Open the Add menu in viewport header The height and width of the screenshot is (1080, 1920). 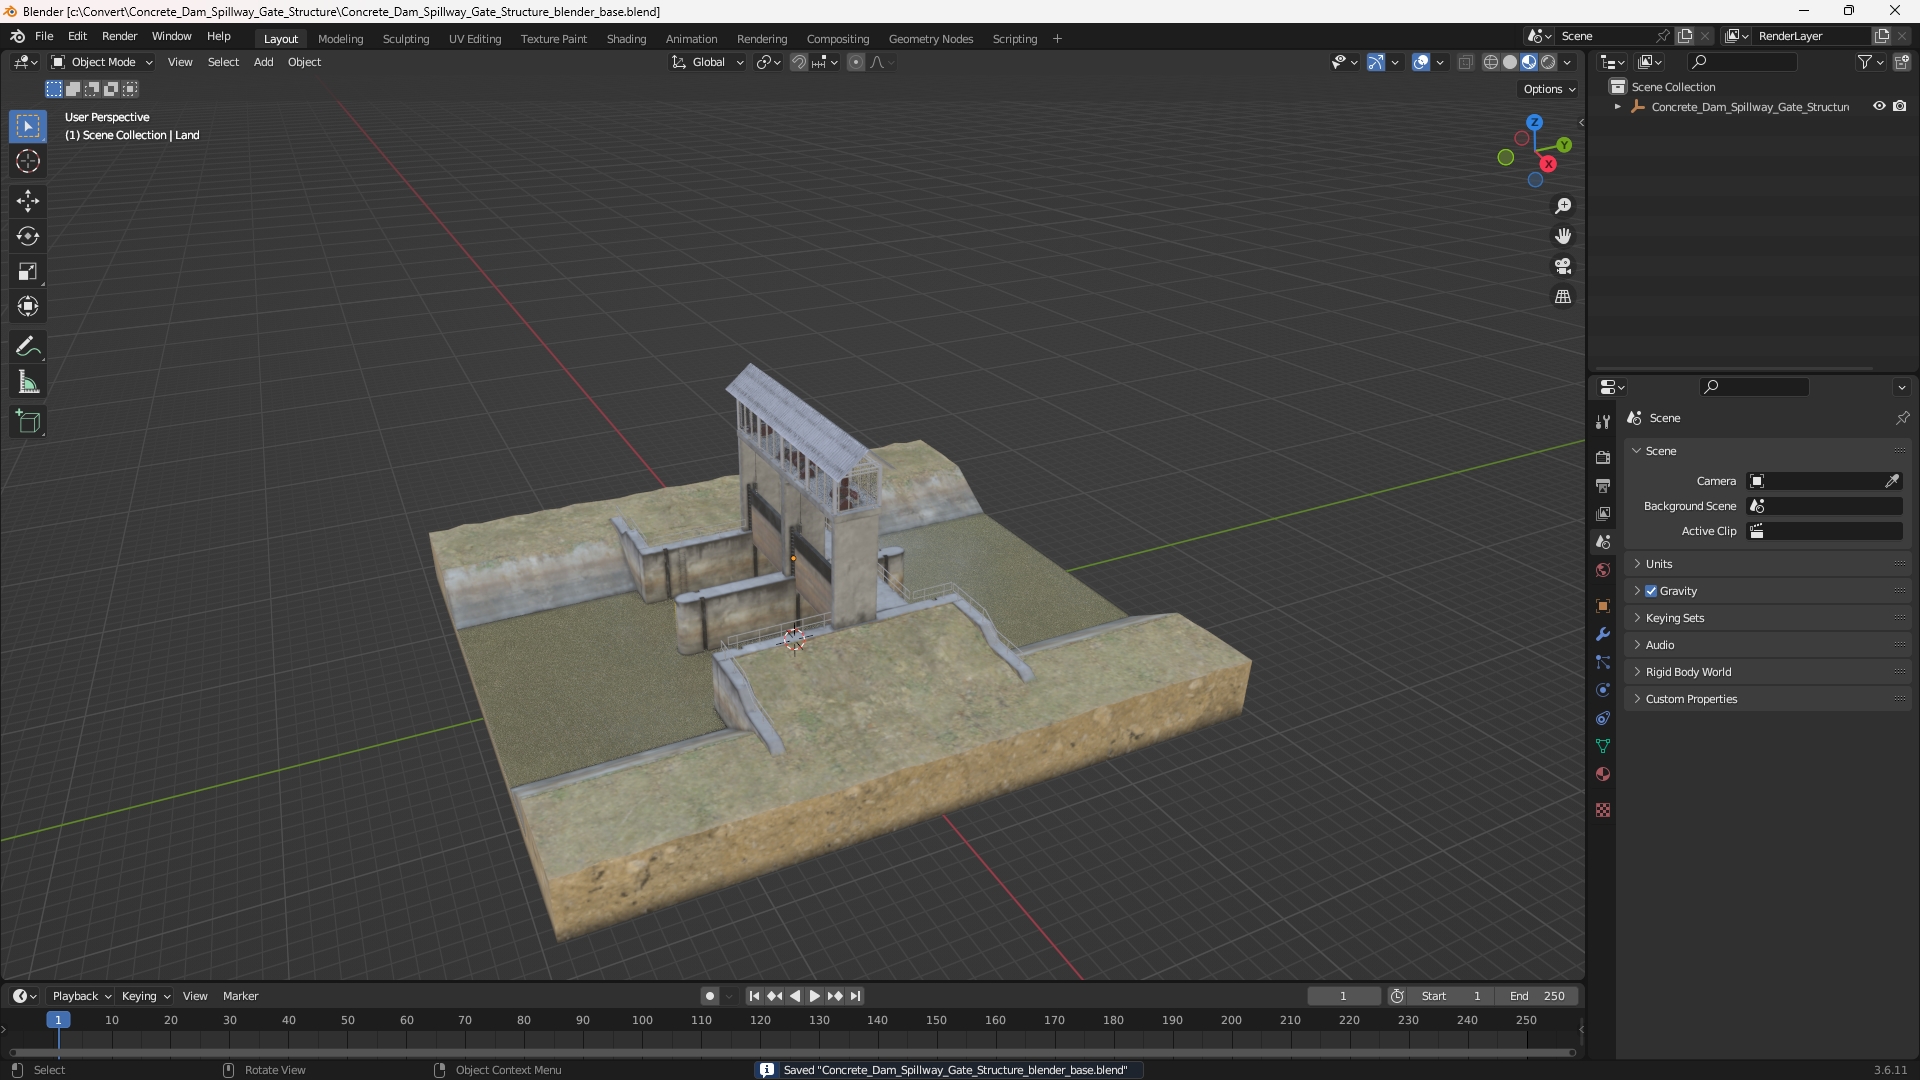263,62
